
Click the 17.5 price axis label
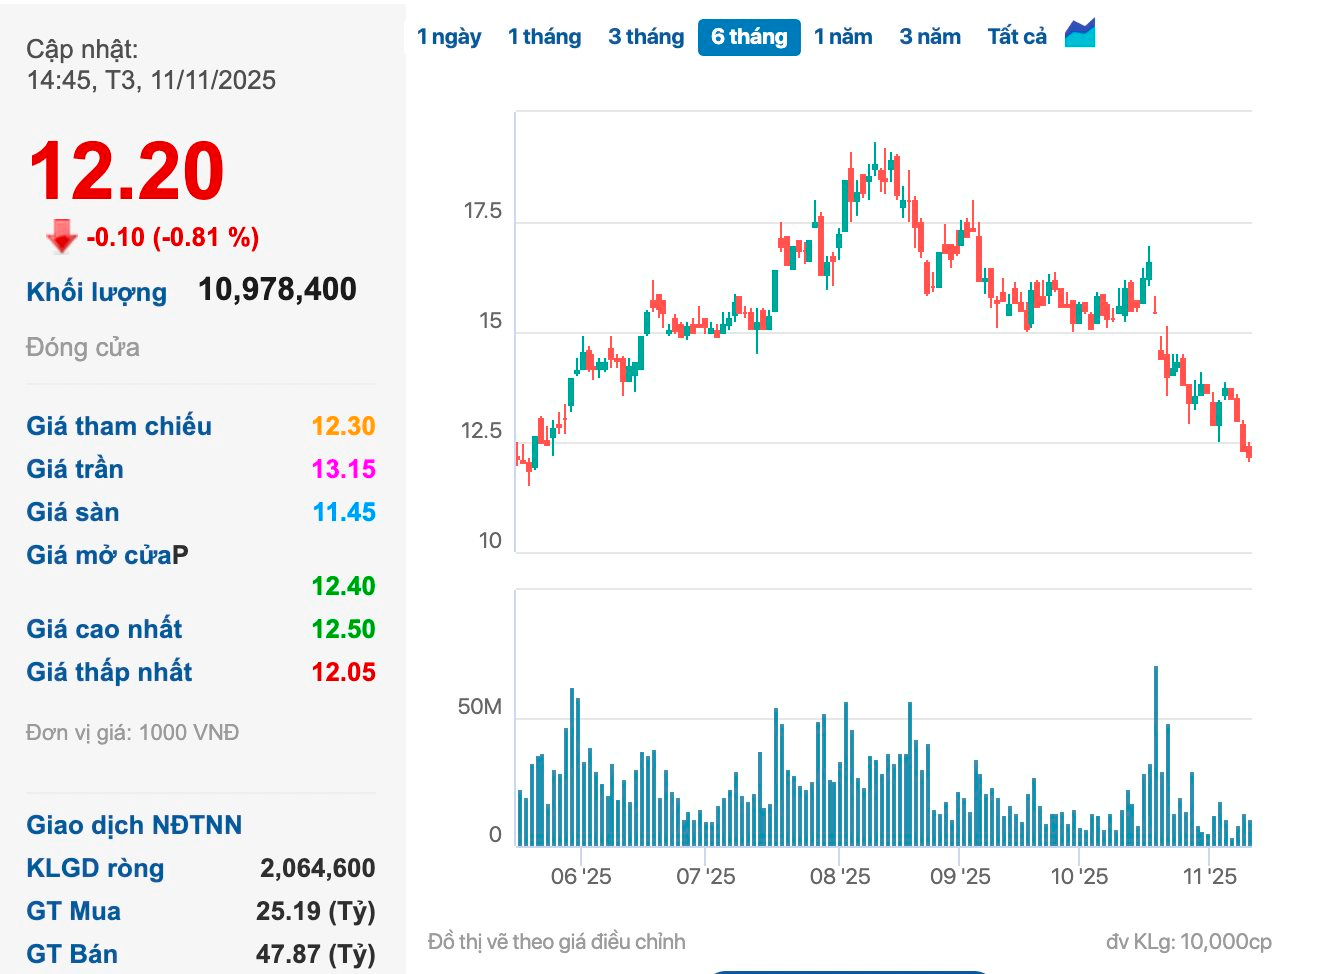click(x=482, y=211)
